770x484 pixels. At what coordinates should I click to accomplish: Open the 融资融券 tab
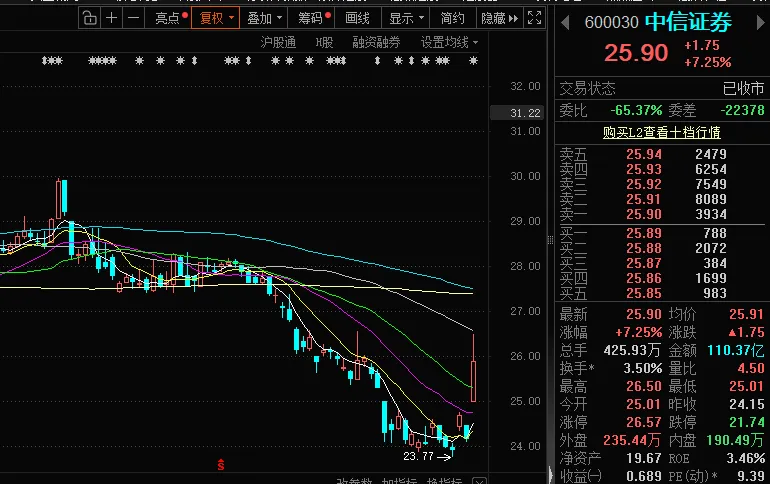pos(376,42)
